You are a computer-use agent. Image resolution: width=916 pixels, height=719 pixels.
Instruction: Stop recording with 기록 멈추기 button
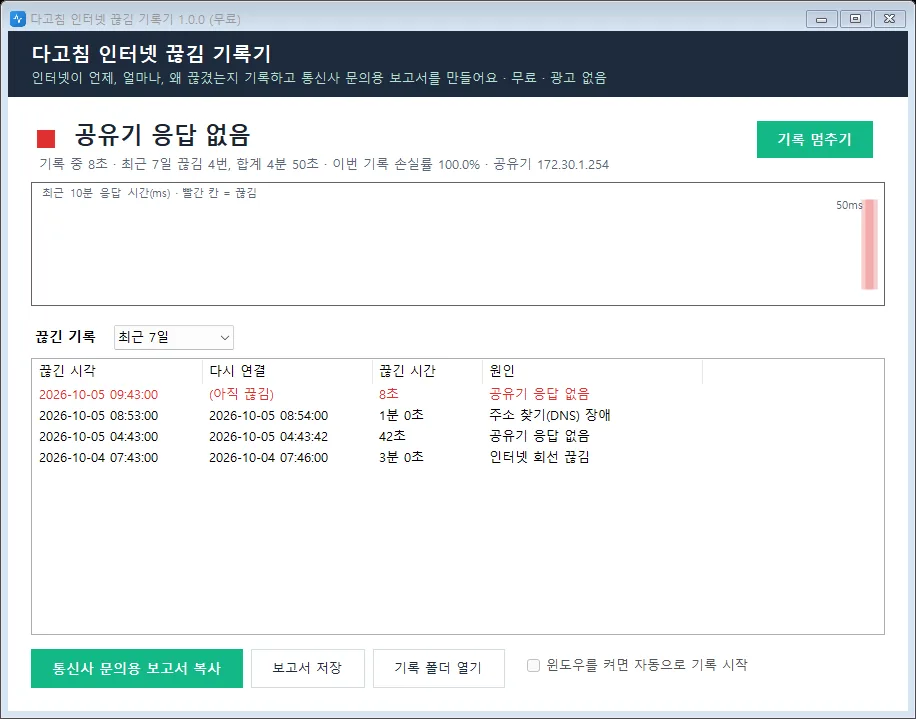[x=814, y=139]
